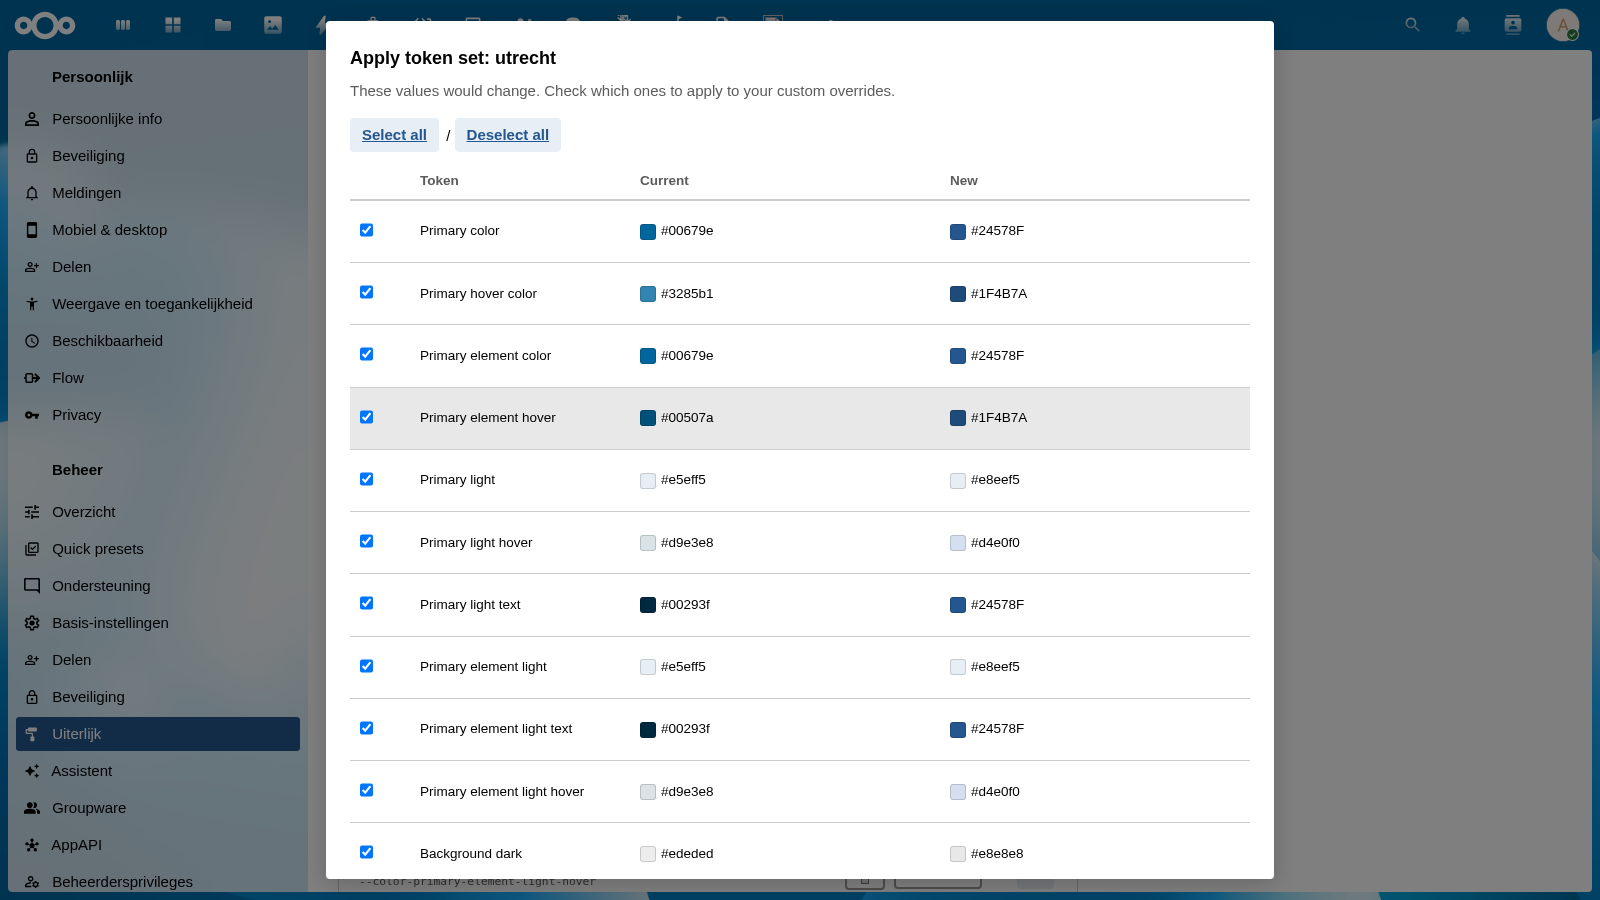Viewport: 1600px width, 900px height.
Task: Open the Dashboard app icon in top bar
Action: (173, 25)
